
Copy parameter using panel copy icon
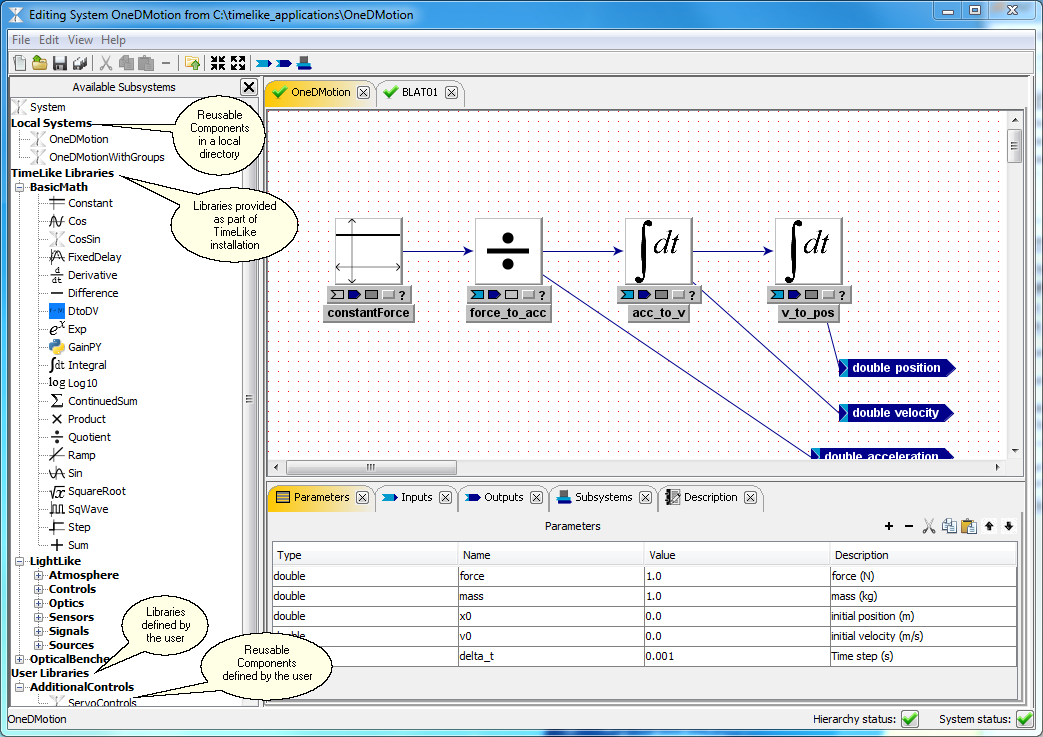(x=949, y=526)
